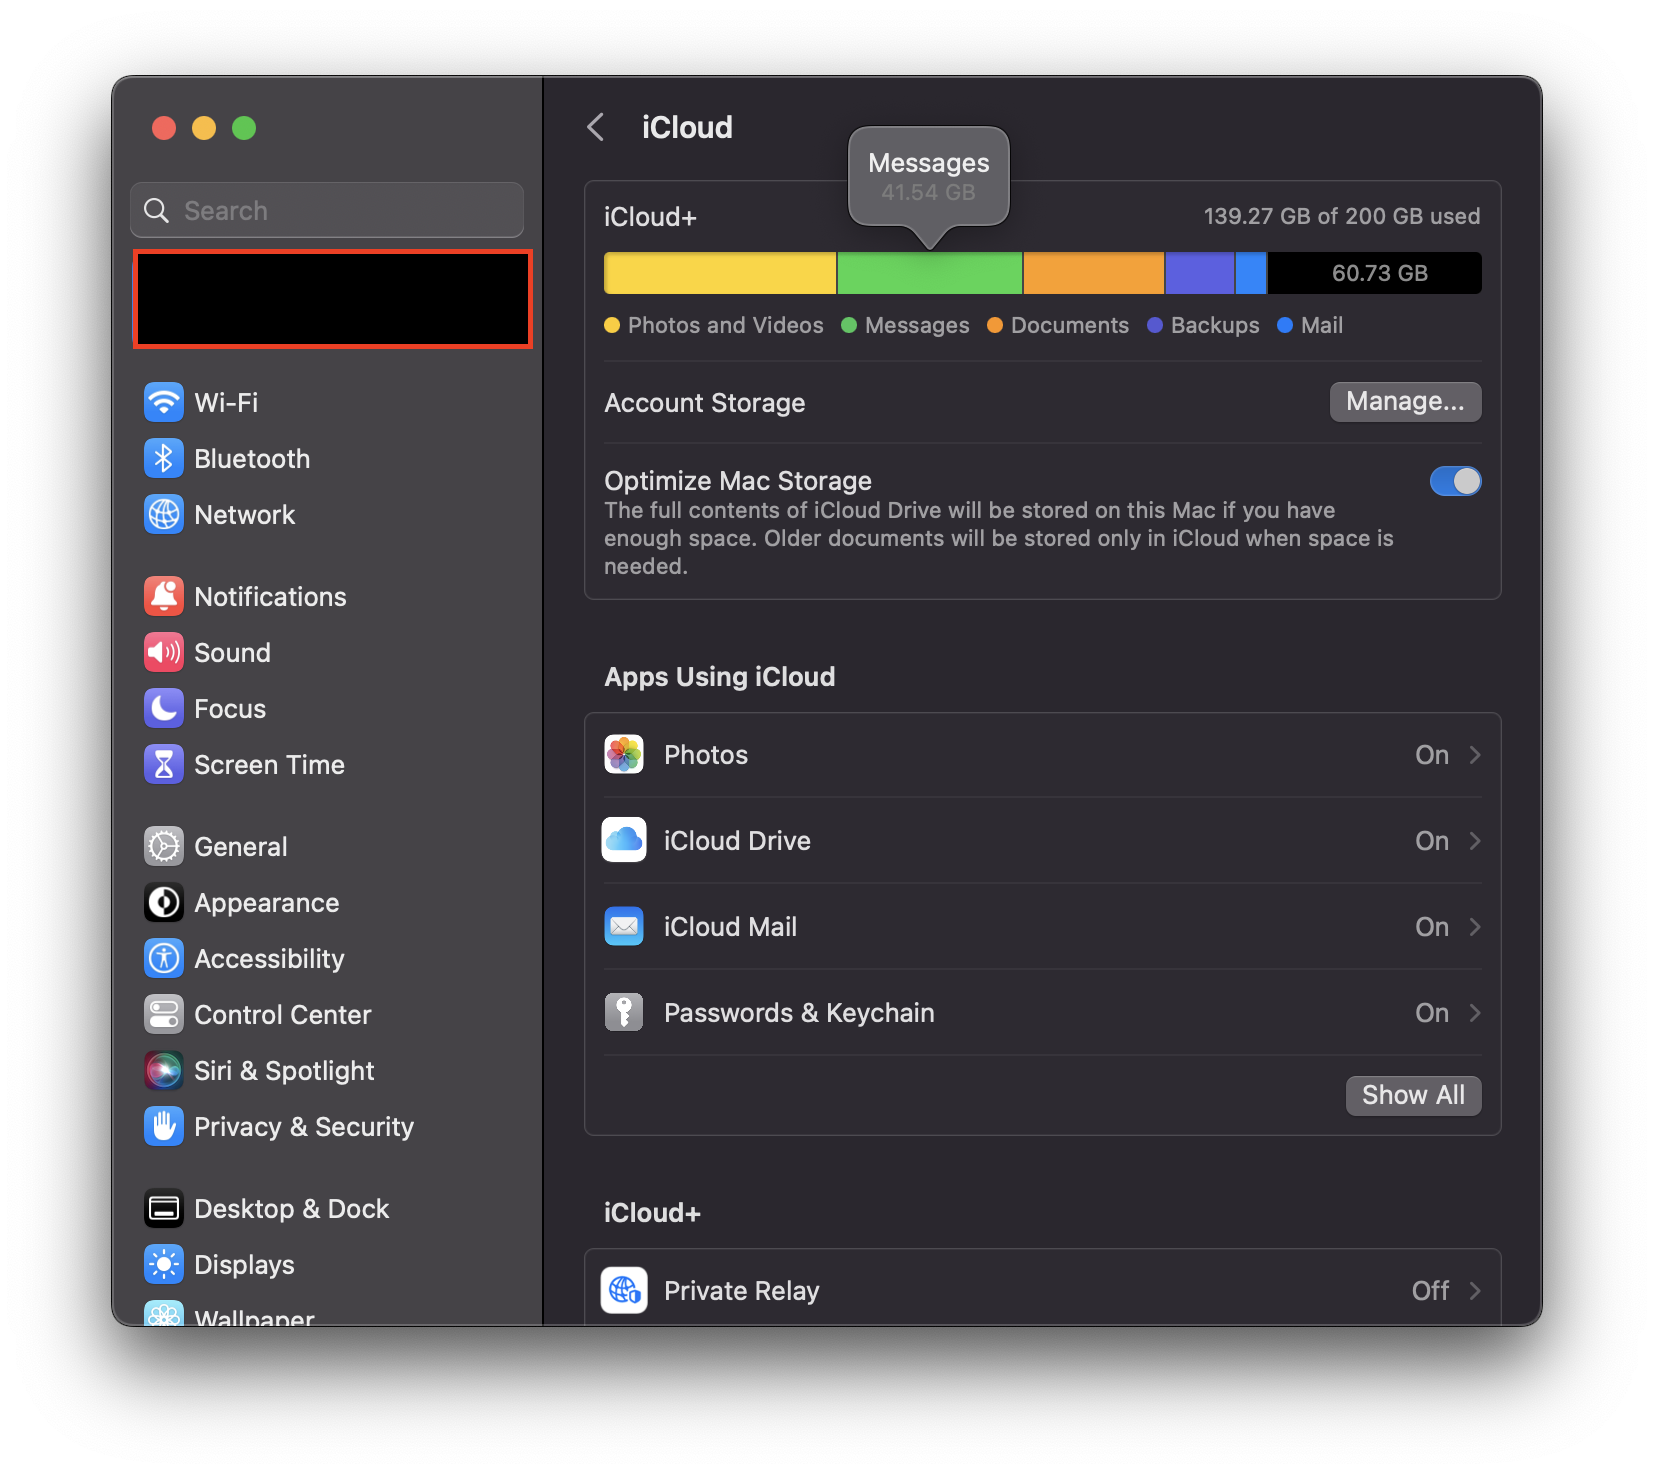Open Screen Time hourglass icon

coord(164,765)
